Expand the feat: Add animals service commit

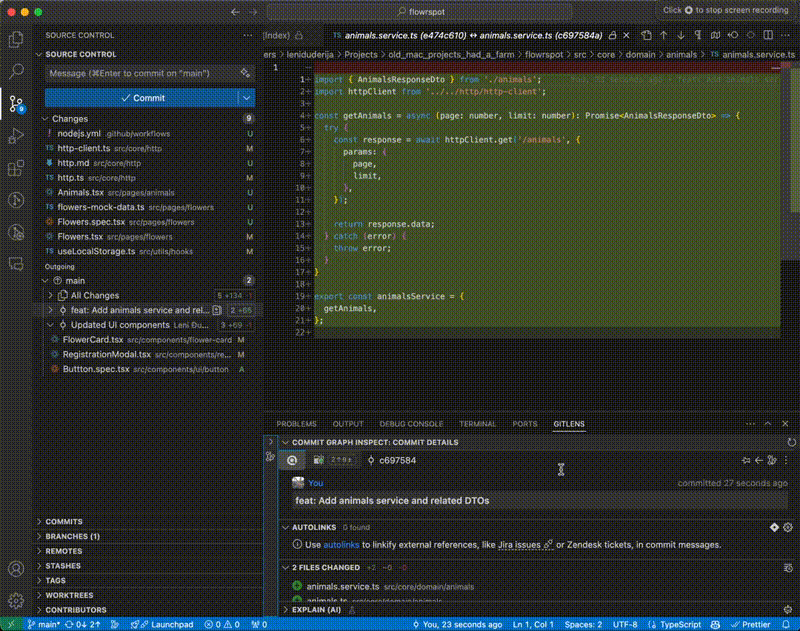click(x=51, y=310)
